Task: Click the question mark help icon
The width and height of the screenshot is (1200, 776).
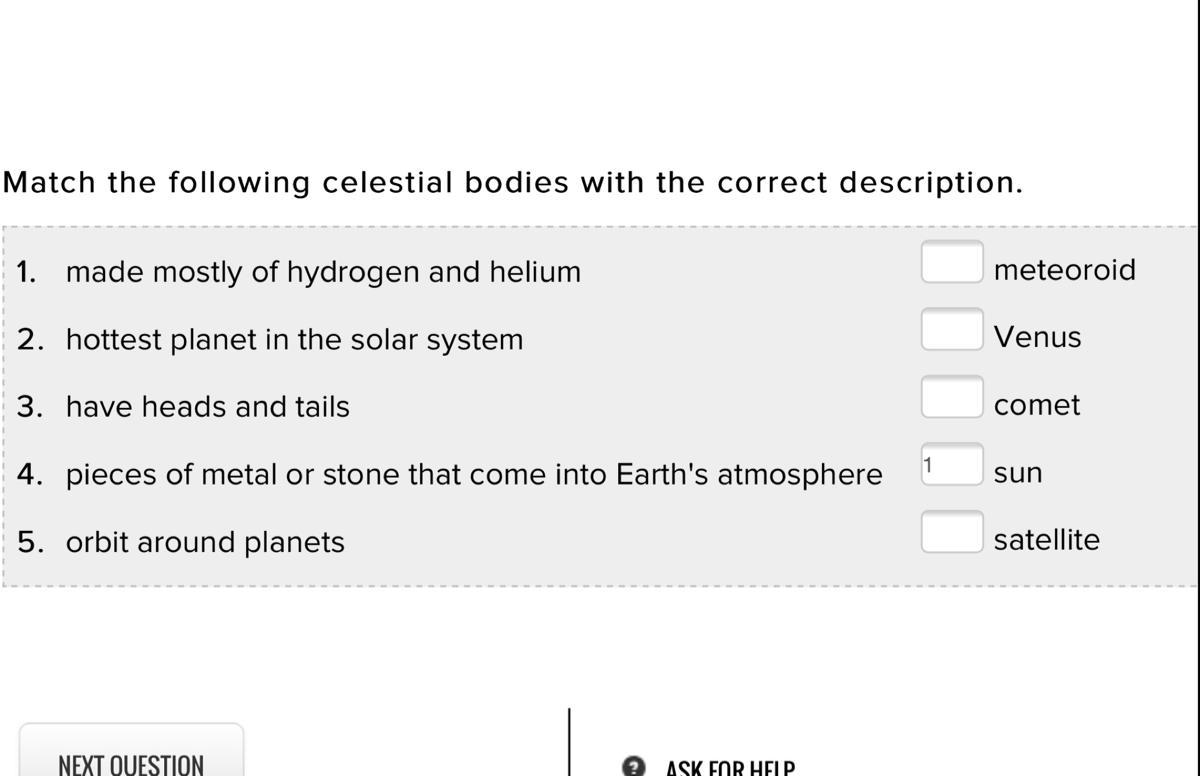Action: point(632,767)
